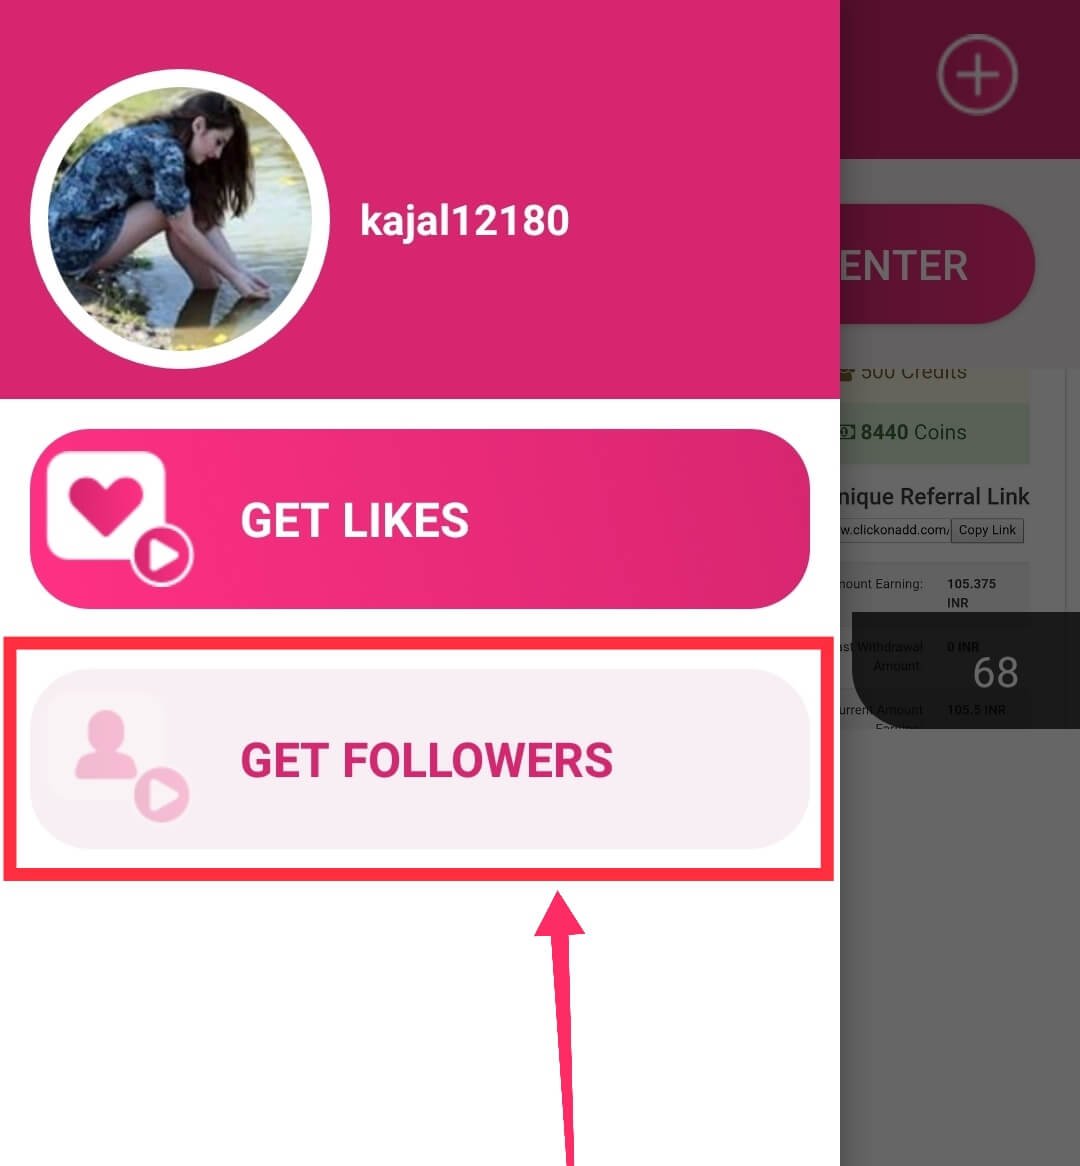
Task: Click the Copy Link button
Action: (x=987, y=530)
